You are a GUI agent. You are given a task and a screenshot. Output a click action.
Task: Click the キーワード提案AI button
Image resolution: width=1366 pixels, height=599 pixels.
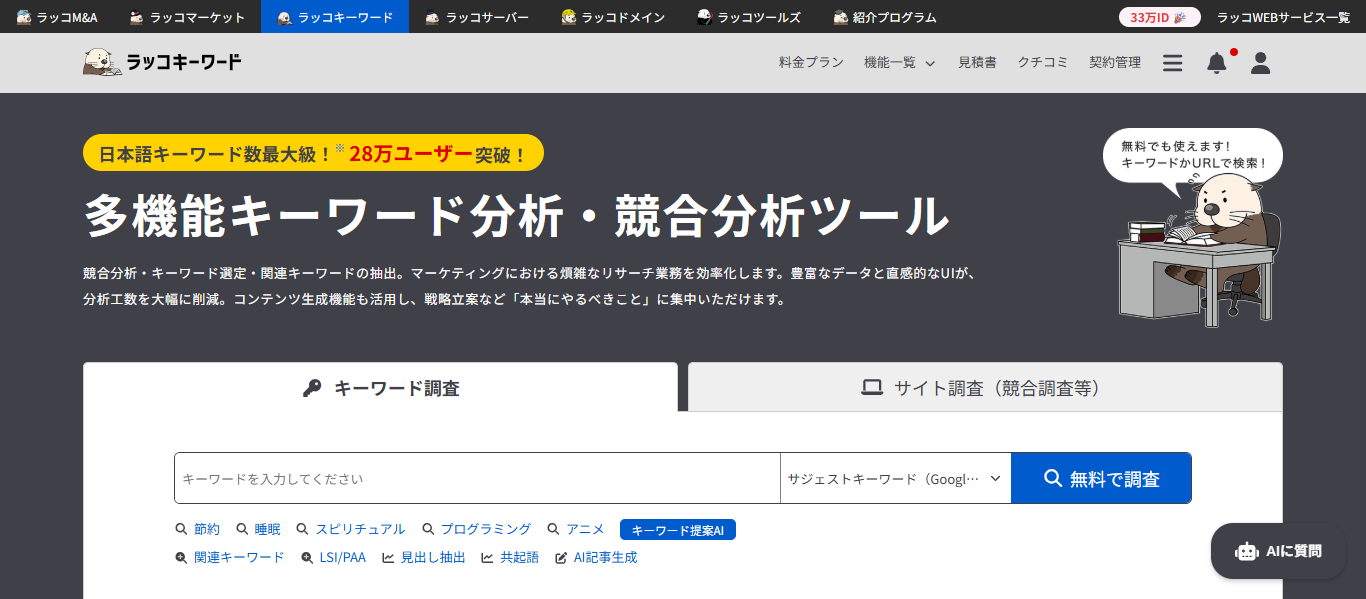[x=677, y=529]
